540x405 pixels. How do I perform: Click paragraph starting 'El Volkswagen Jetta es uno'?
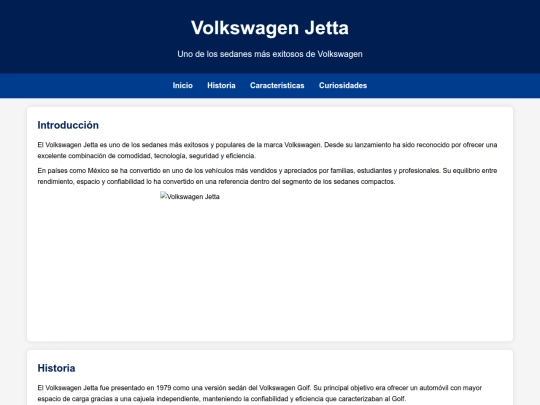[267, 150]
